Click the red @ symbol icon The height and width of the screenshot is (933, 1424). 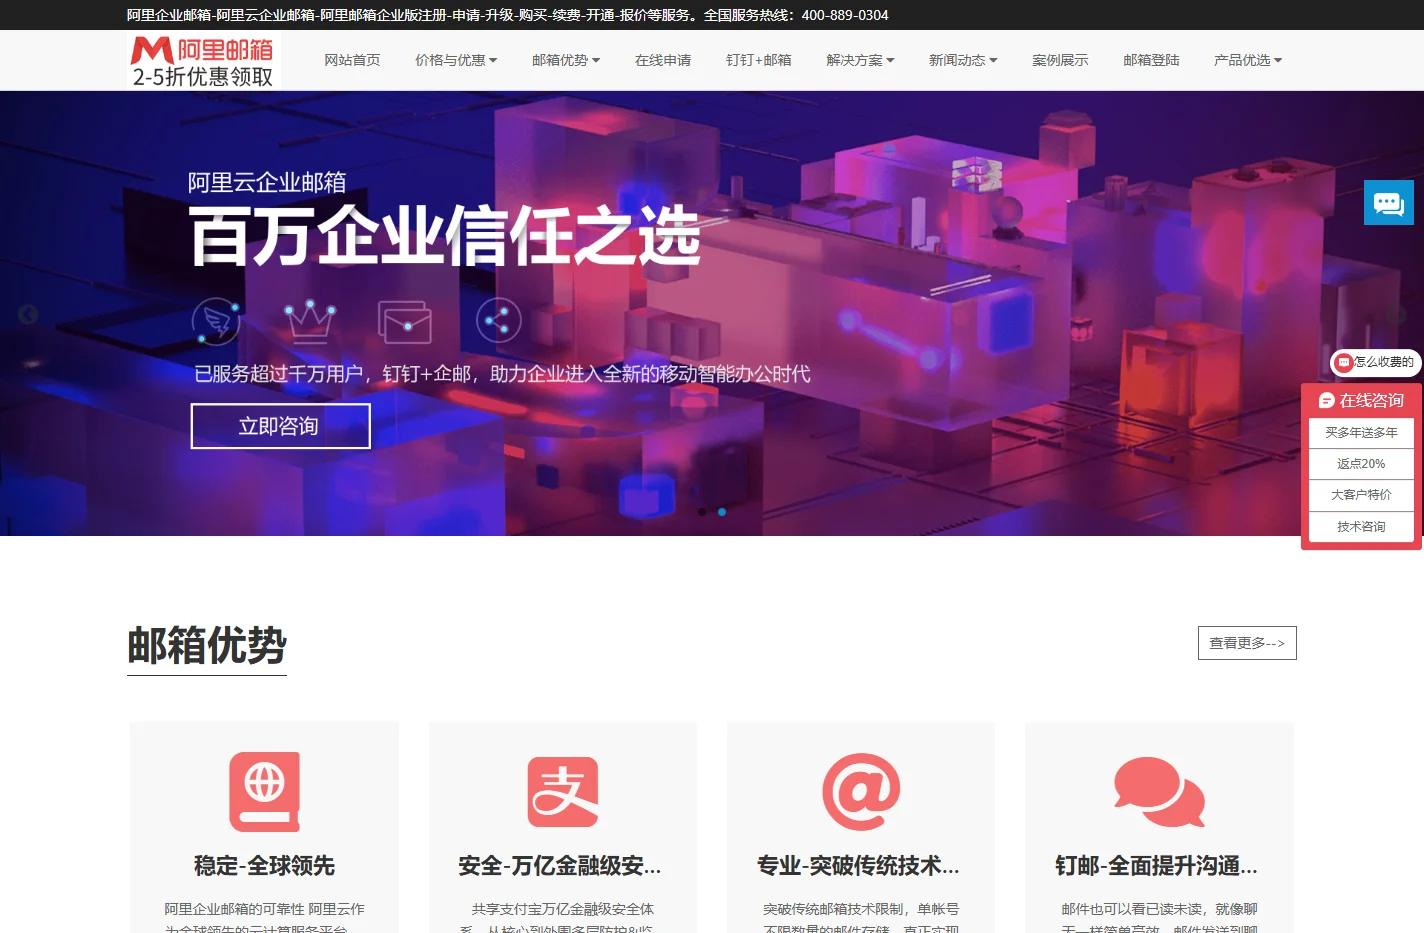(x=861, y=792)
